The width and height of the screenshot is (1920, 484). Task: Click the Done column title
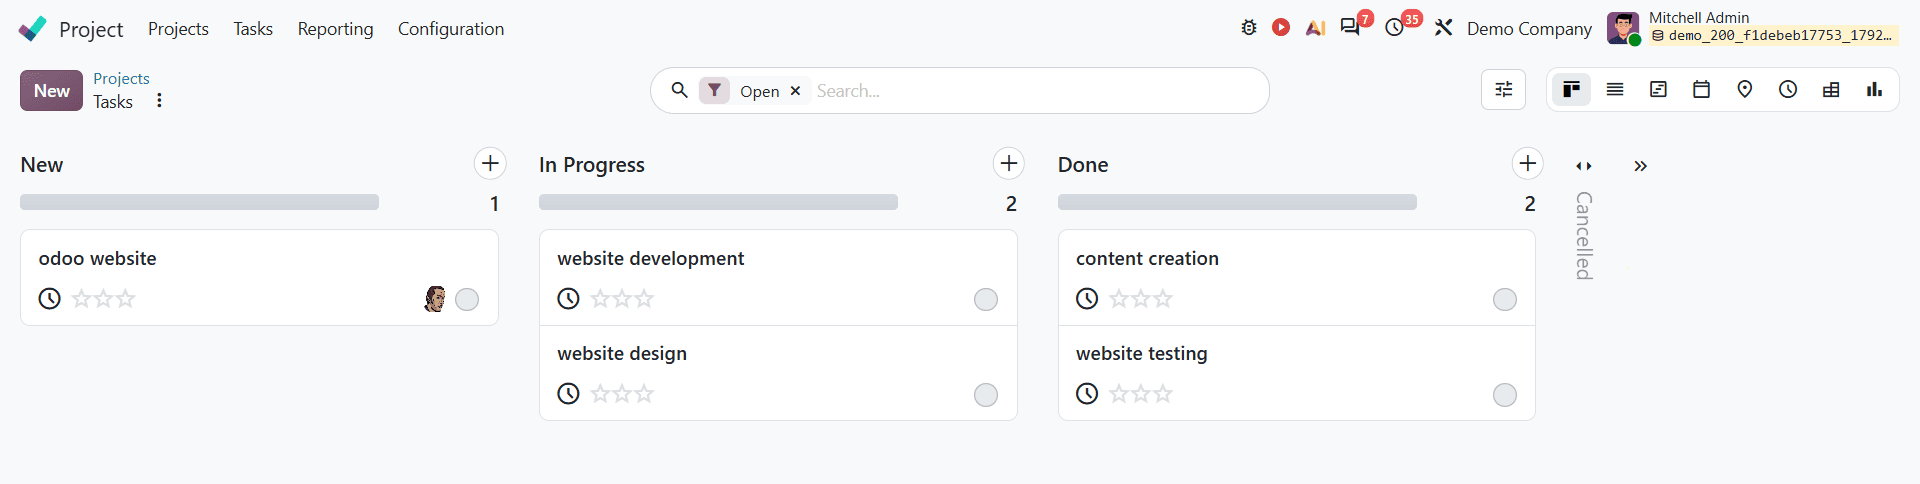click(x=1083, y=165)
